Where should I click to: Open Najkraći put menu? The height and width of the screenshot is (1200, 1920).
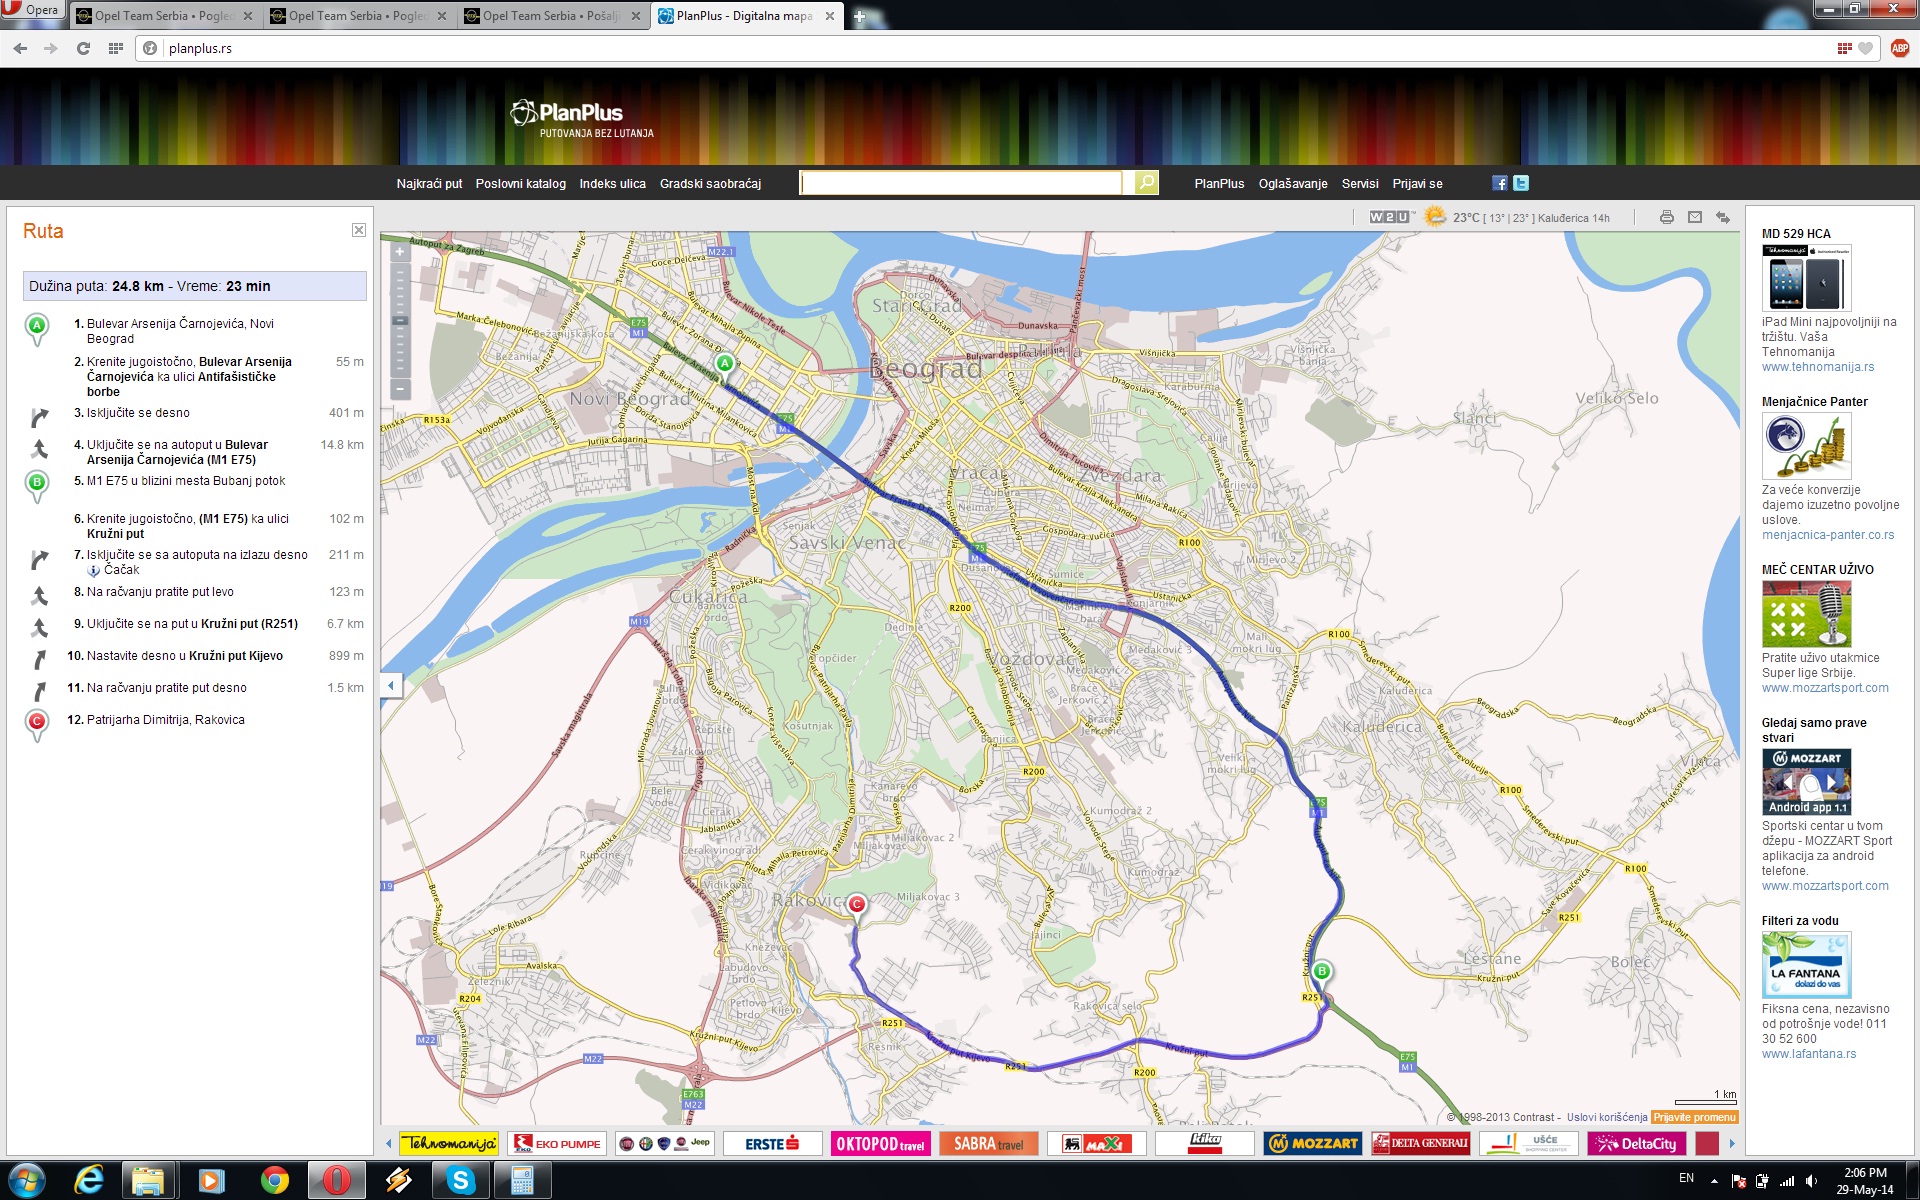pyautogui.click(x=429, y=184)
